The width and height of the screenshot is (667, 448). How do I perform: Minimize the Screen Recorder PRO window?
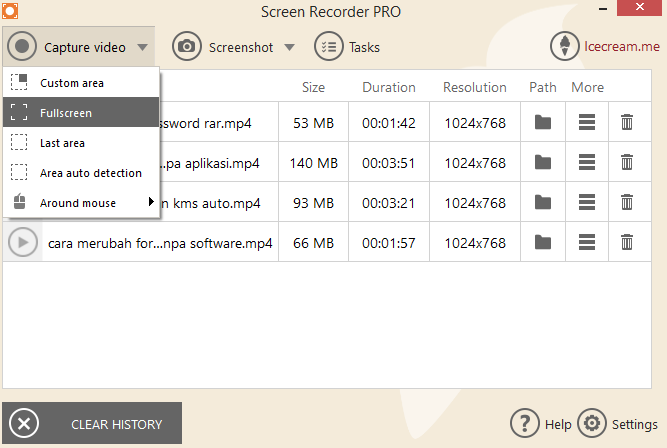pos(602,9)
